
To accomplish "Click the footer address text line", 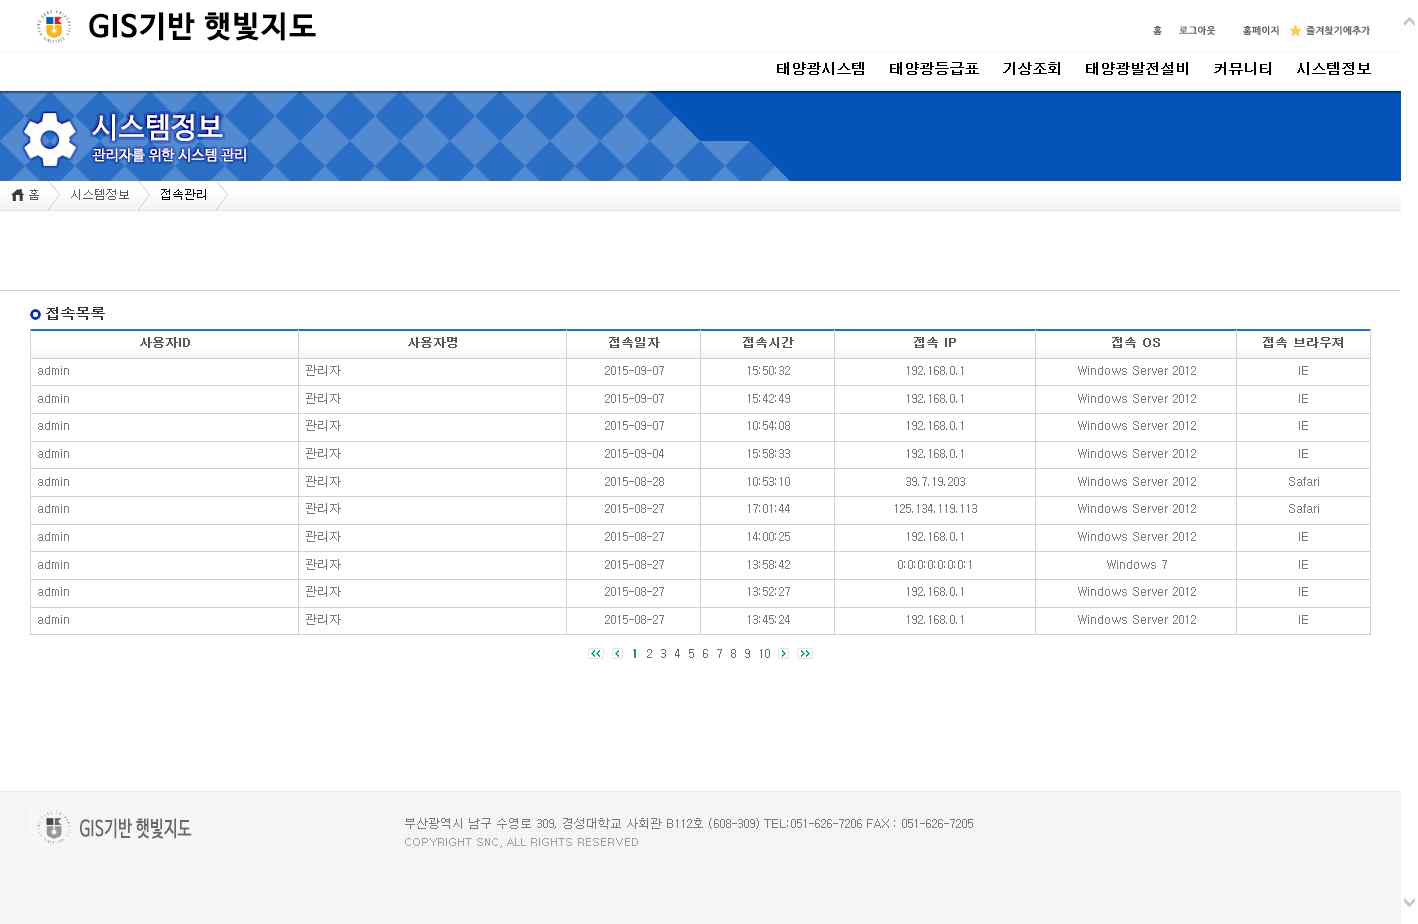I will click(x=689, y=824).
